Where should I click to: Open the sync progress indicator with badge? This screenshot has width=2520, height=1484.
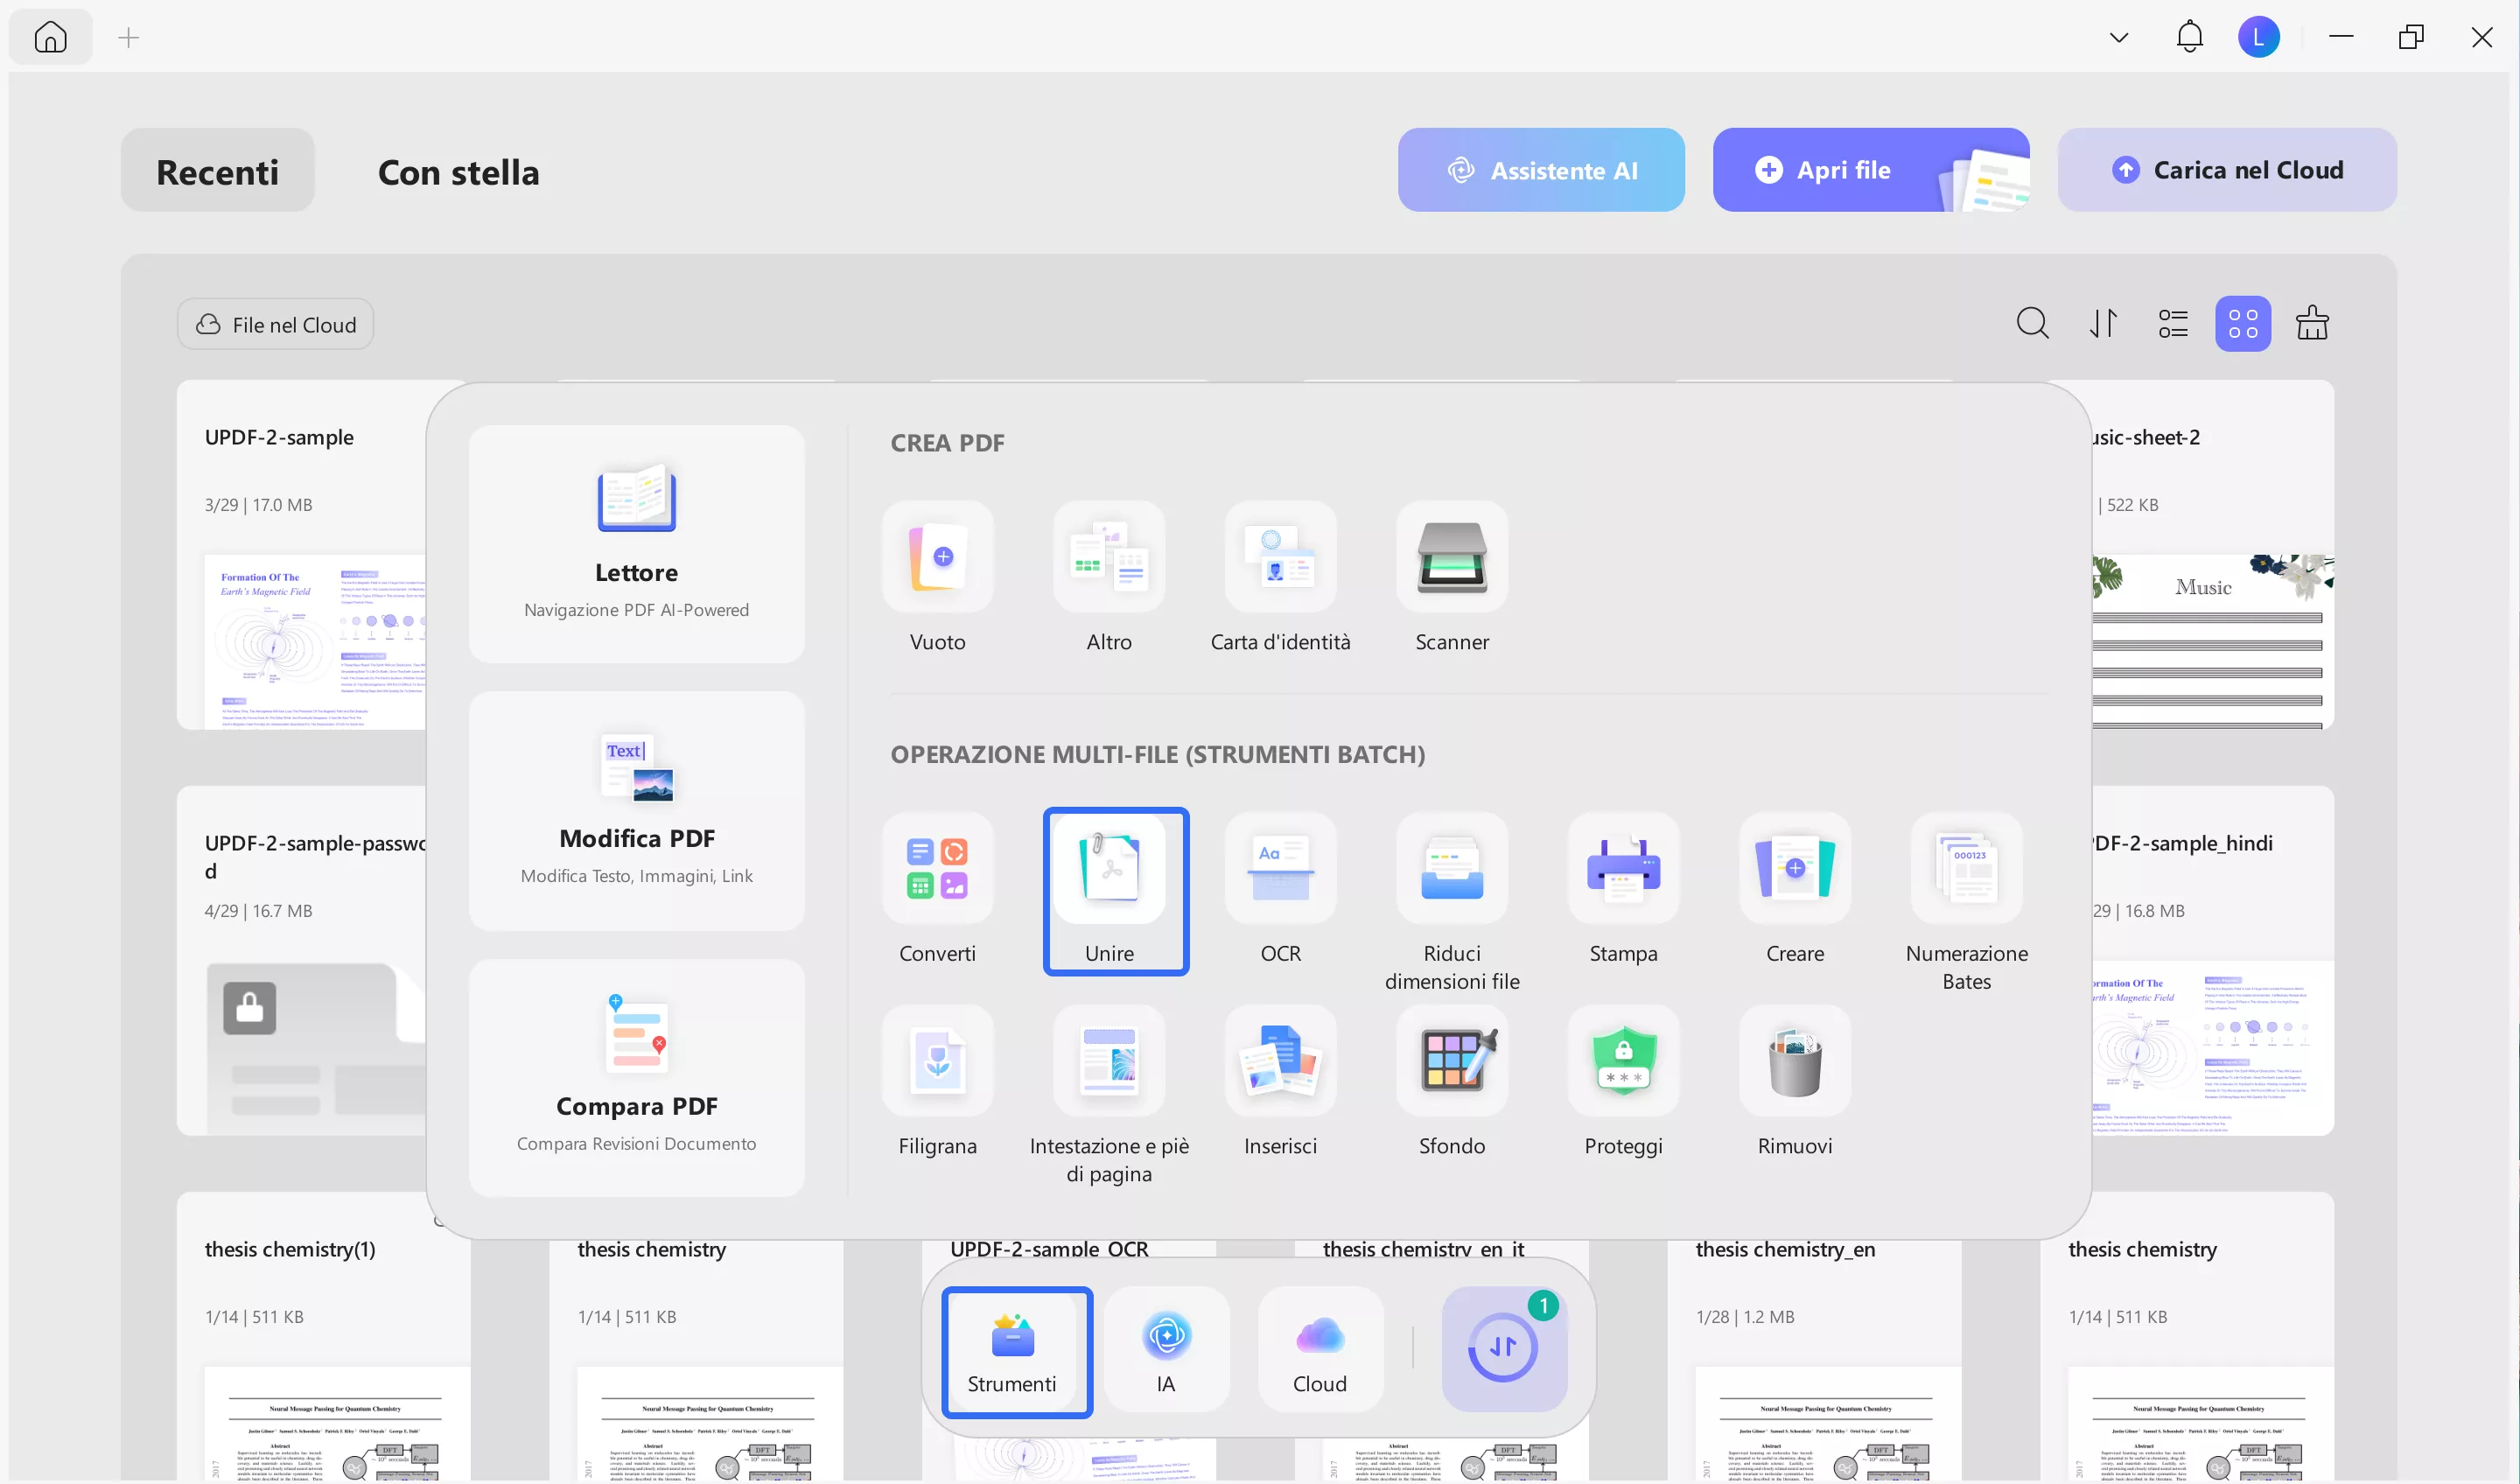click(1503, 1348)
